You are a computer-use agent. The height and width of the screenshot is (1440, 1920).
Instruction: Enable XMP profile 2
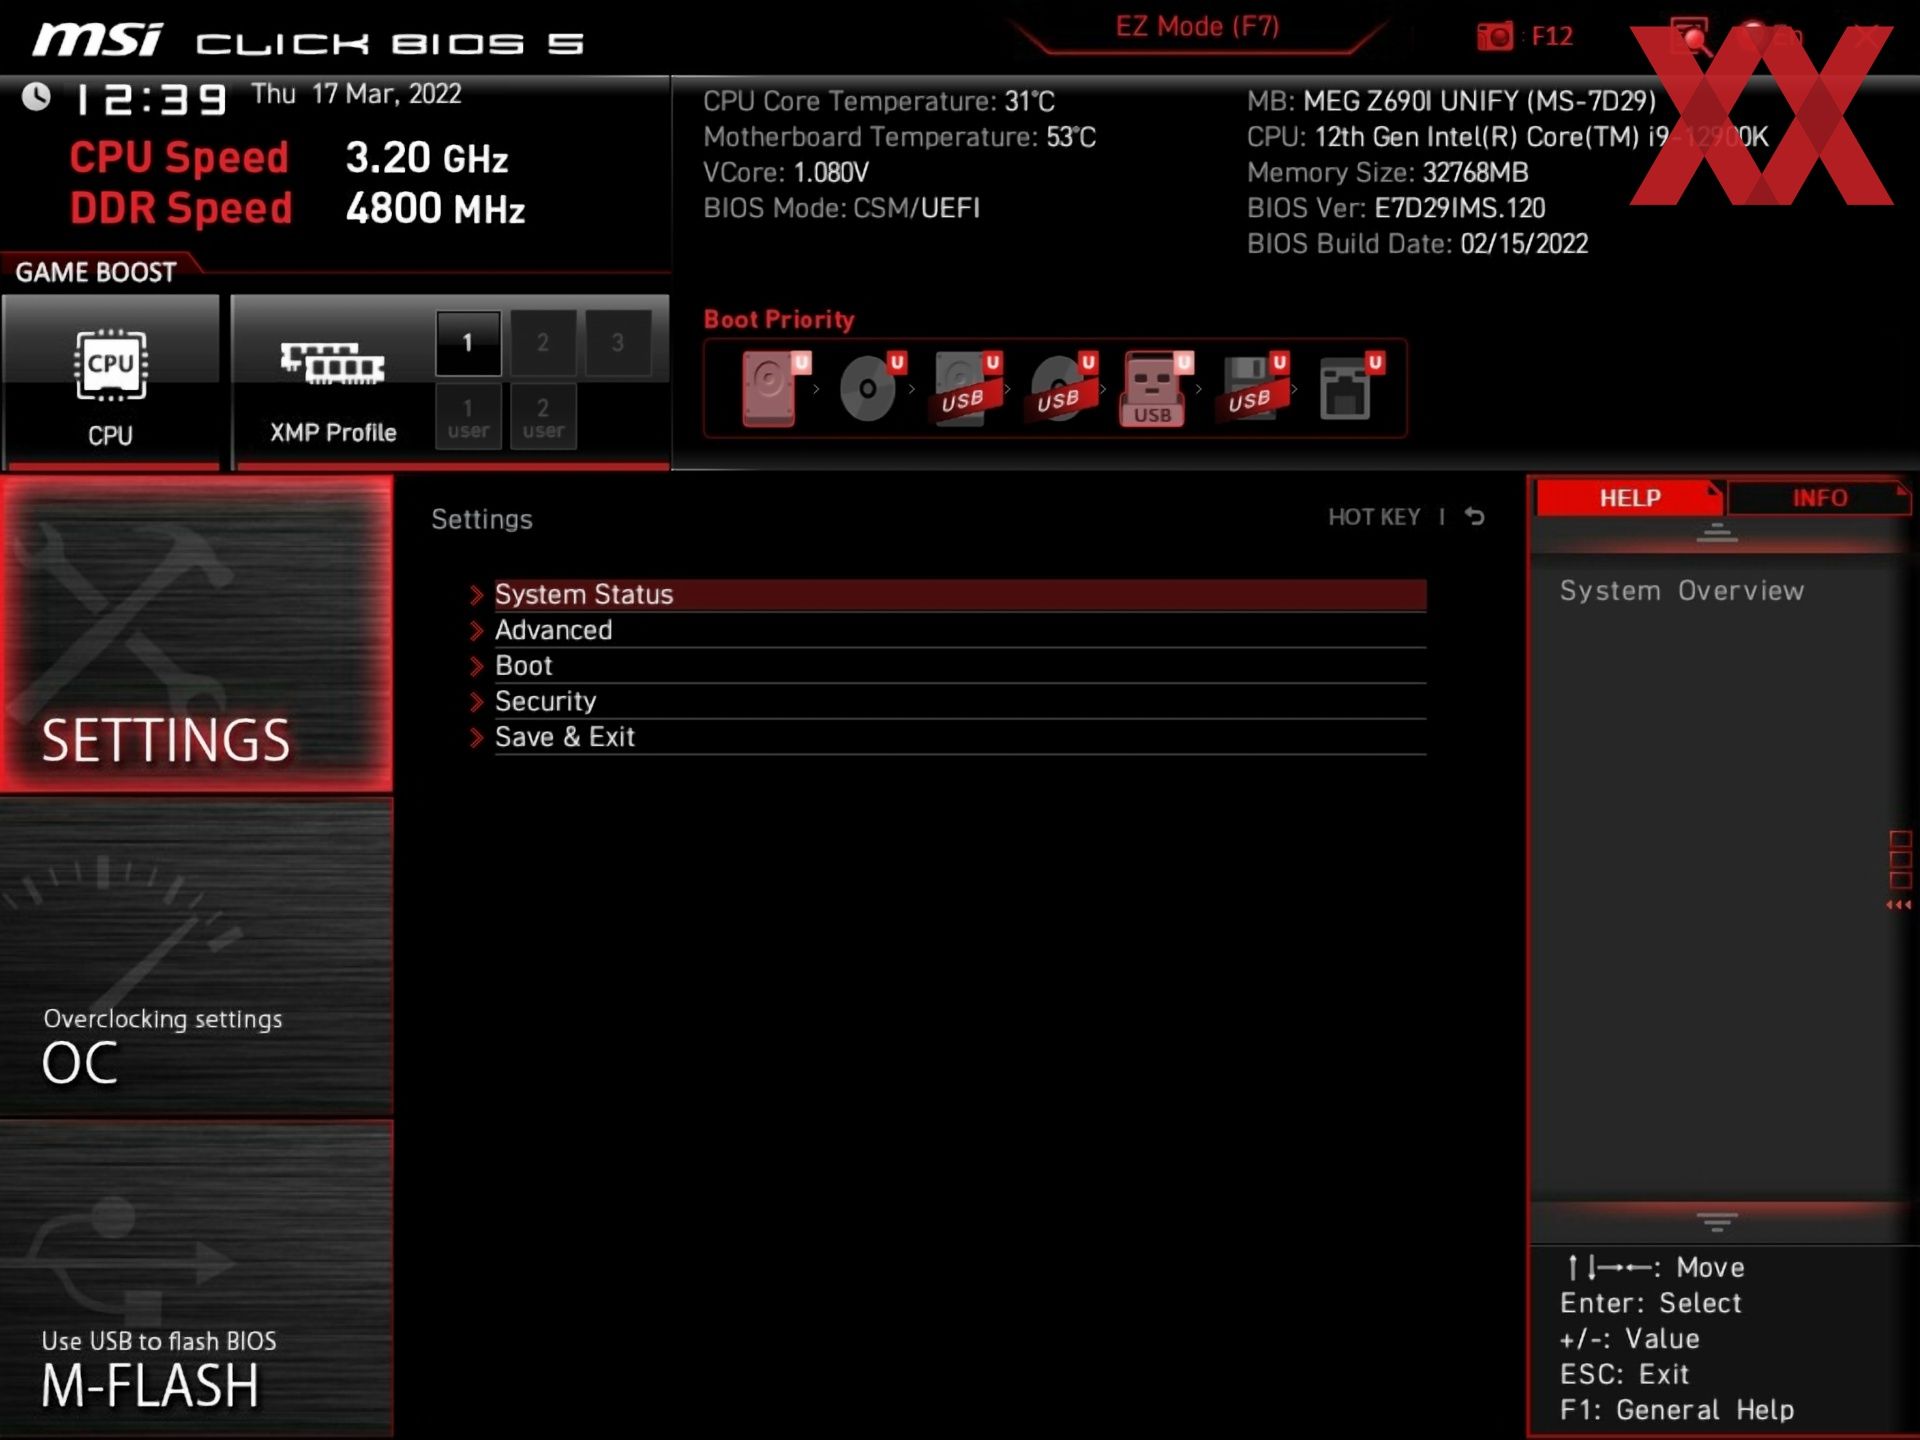(543, 343)
